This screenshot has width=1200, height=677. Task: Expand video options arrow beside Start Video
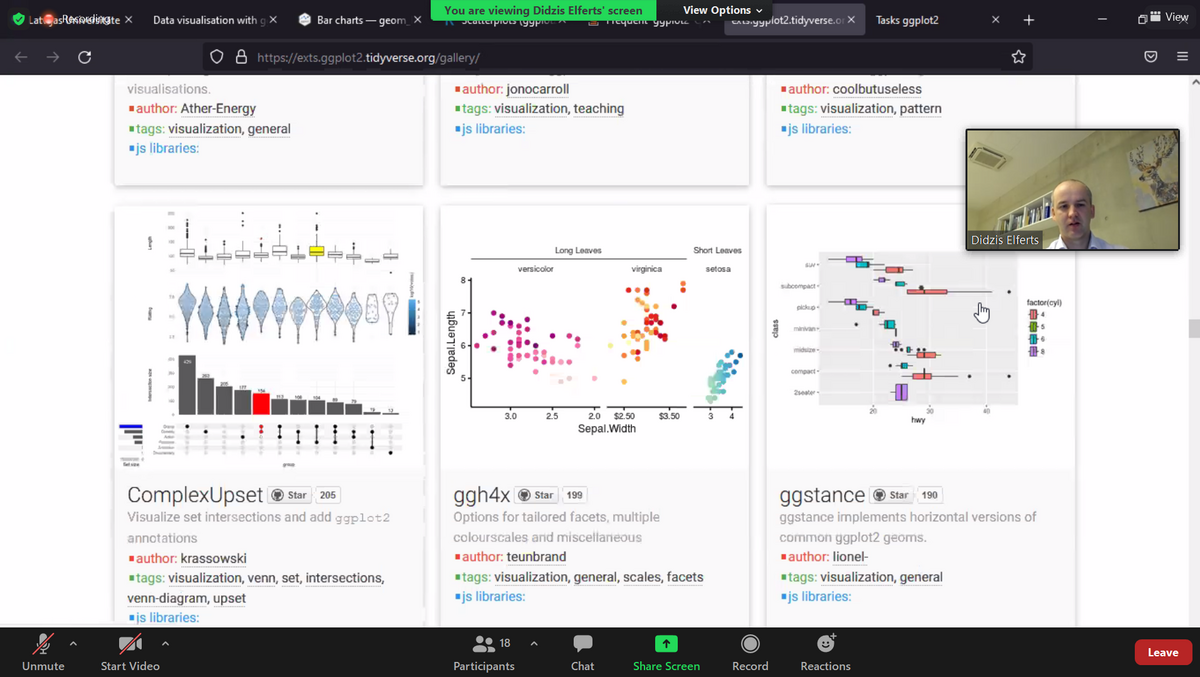tap(166, 642)
